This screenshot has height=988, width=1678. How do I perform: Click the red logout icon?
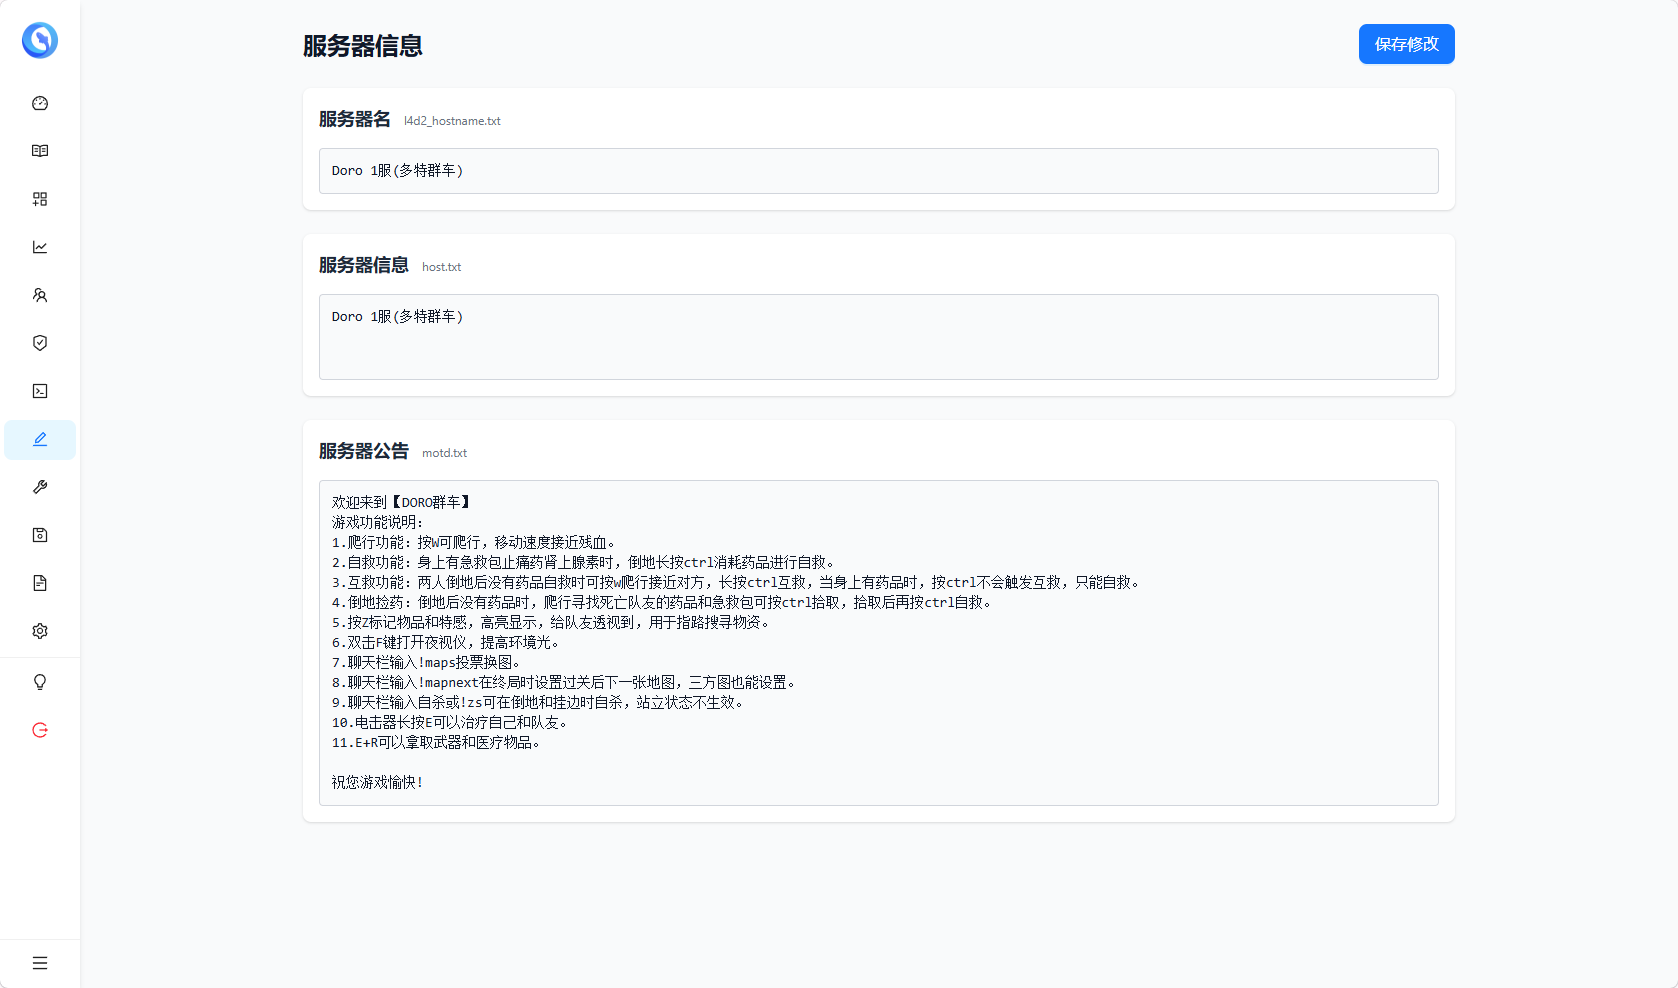click(40, 730)
